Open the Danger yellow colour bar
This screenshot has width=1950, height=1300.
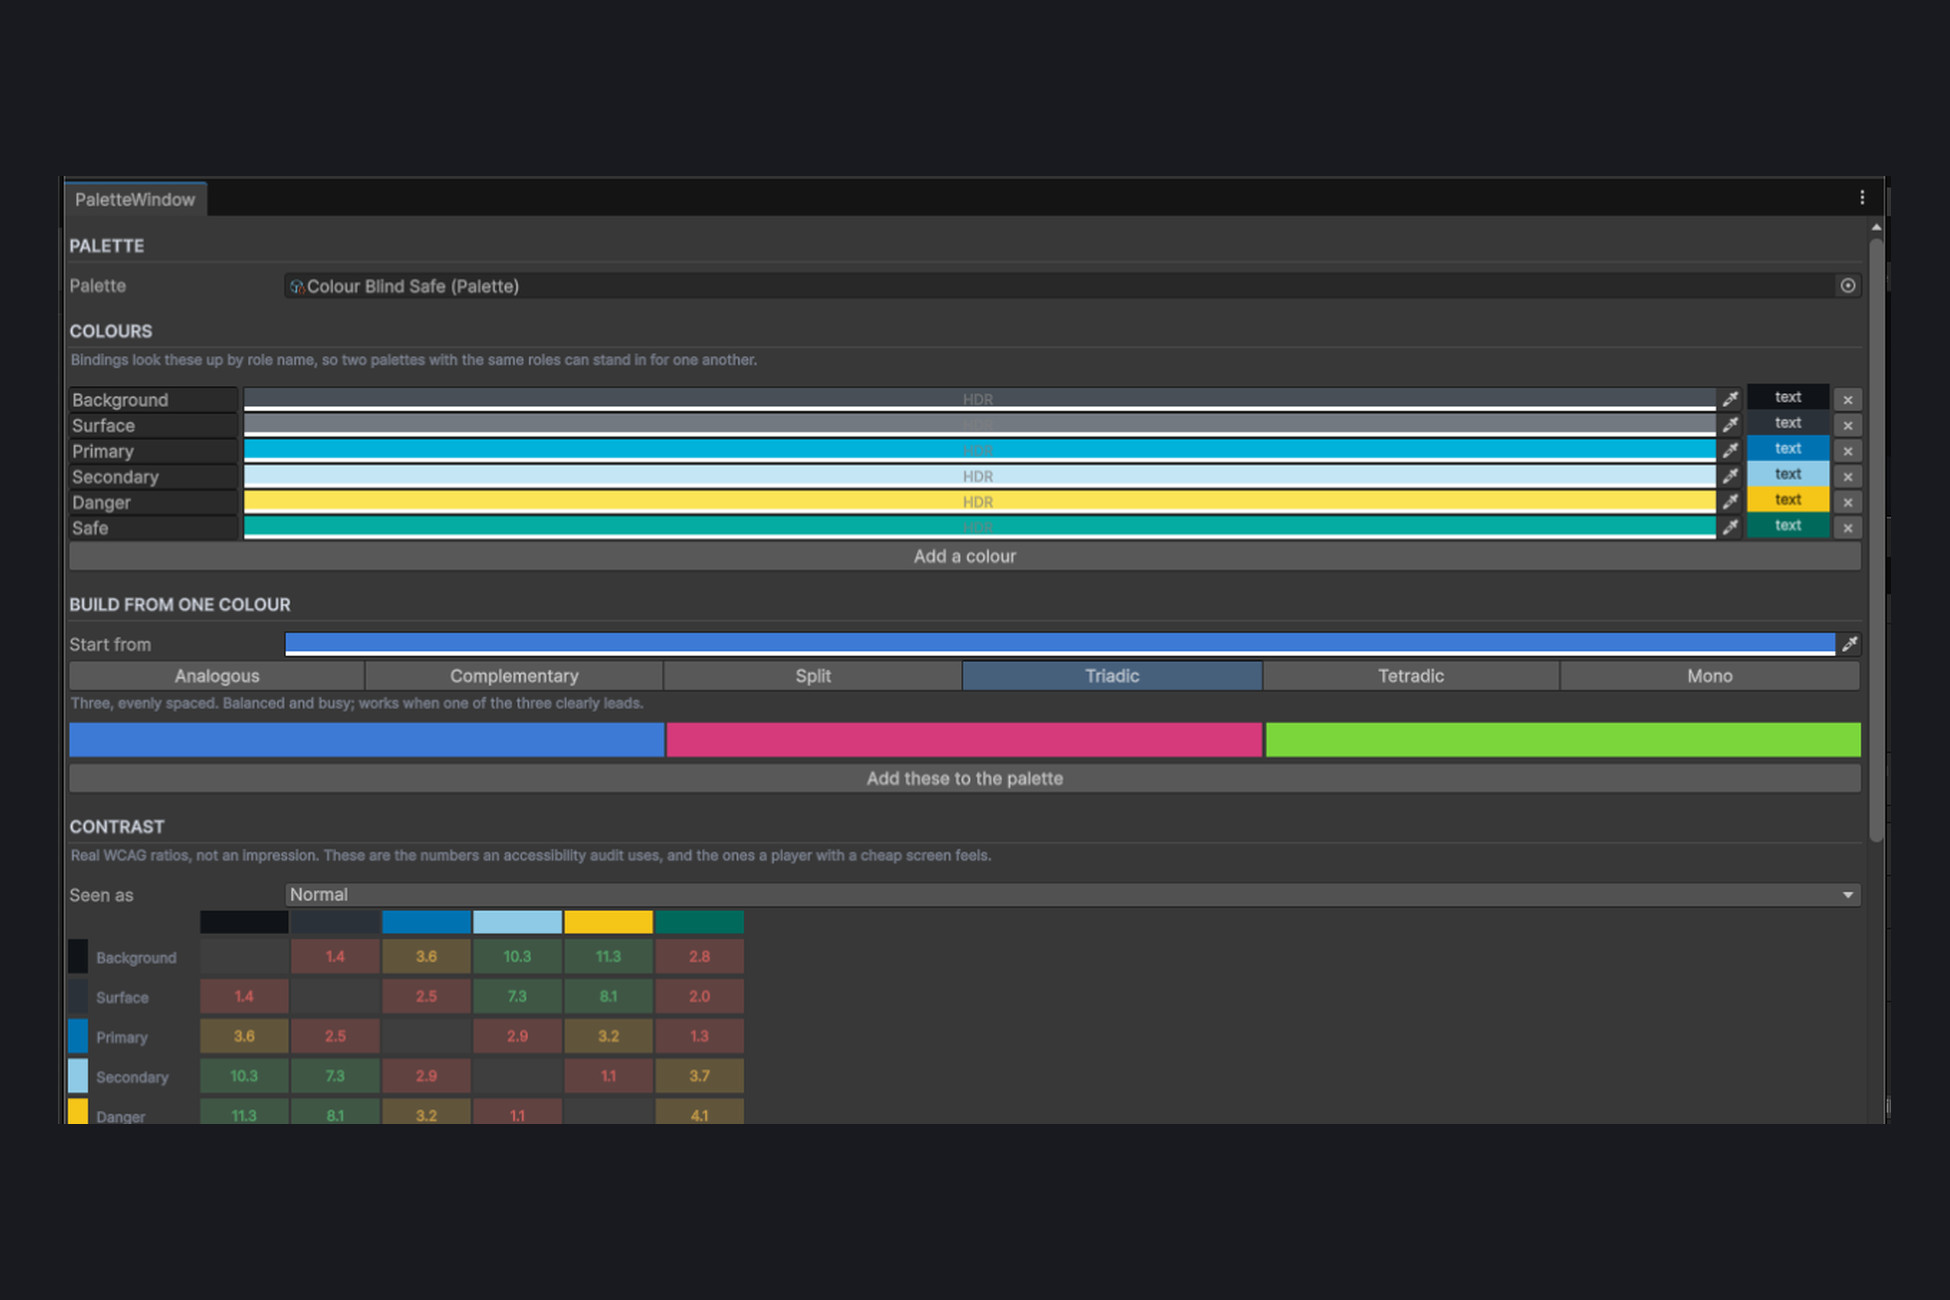[x=980, y=502]
